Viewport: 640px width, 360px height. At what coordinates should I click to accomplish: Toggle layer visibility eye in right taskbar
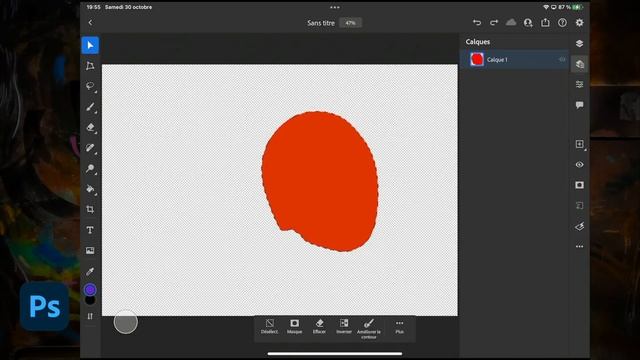580,164
